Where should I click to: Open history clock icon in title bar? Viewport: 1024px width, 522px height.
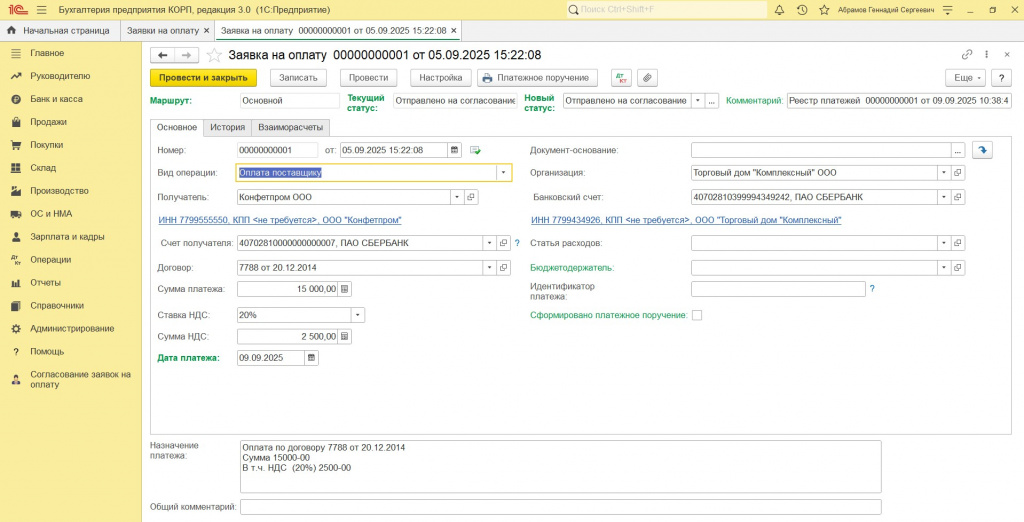coord(802,10)
